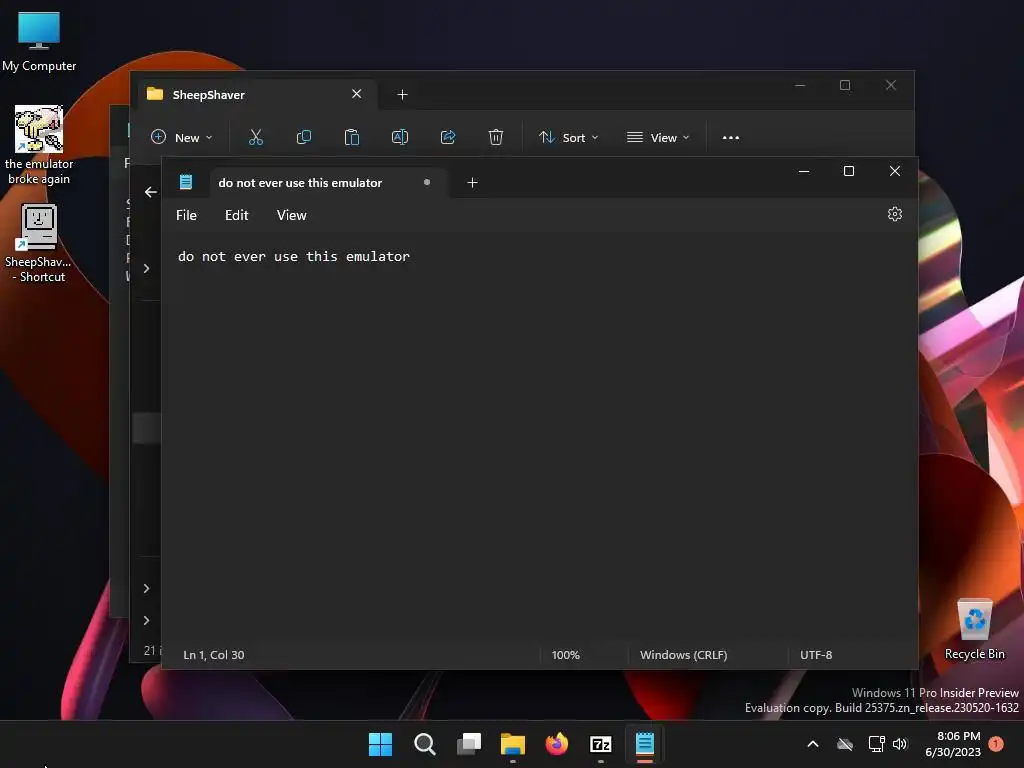Open Notepad View menu

pyautogui.click(x=291, y=215)
